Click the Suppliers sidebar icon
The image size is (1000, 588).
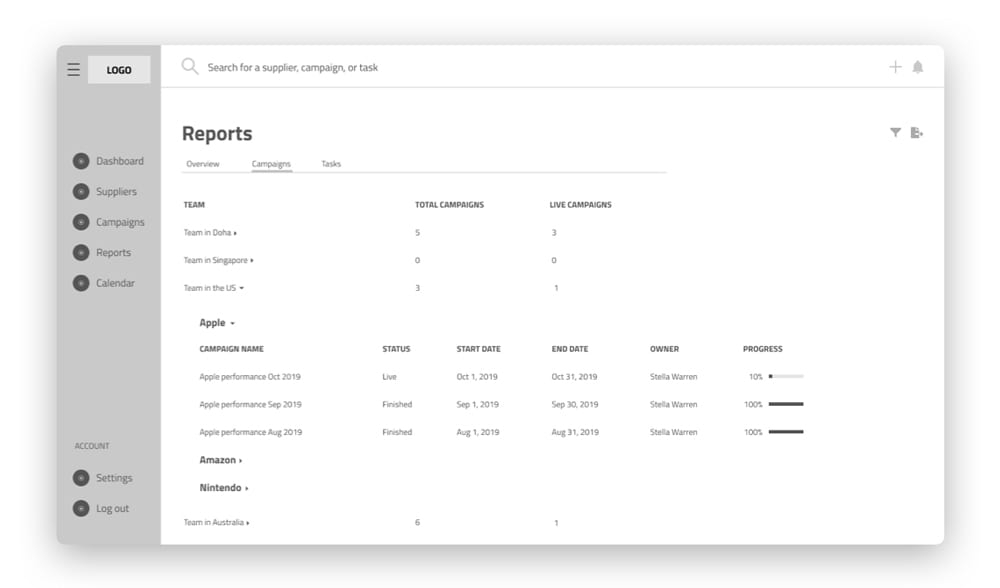(81, 191)
